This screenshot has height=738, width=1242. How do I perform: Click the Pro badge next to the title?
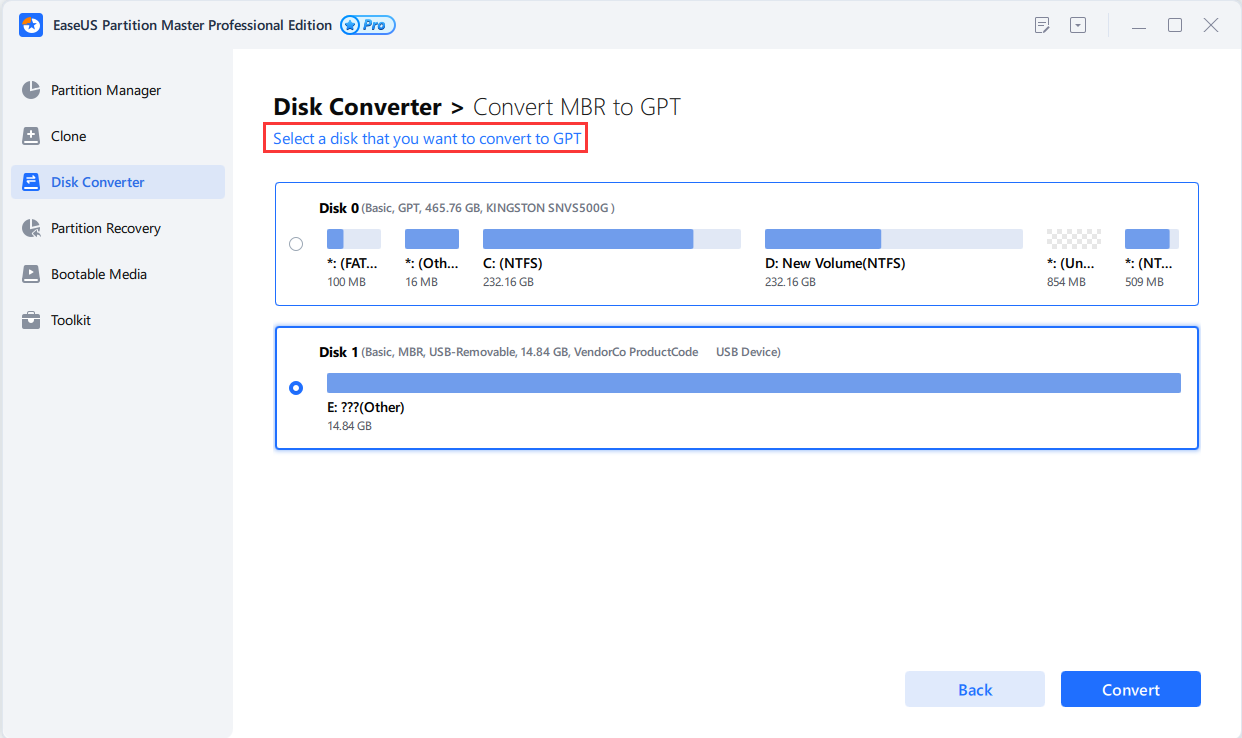click(367, 25)
